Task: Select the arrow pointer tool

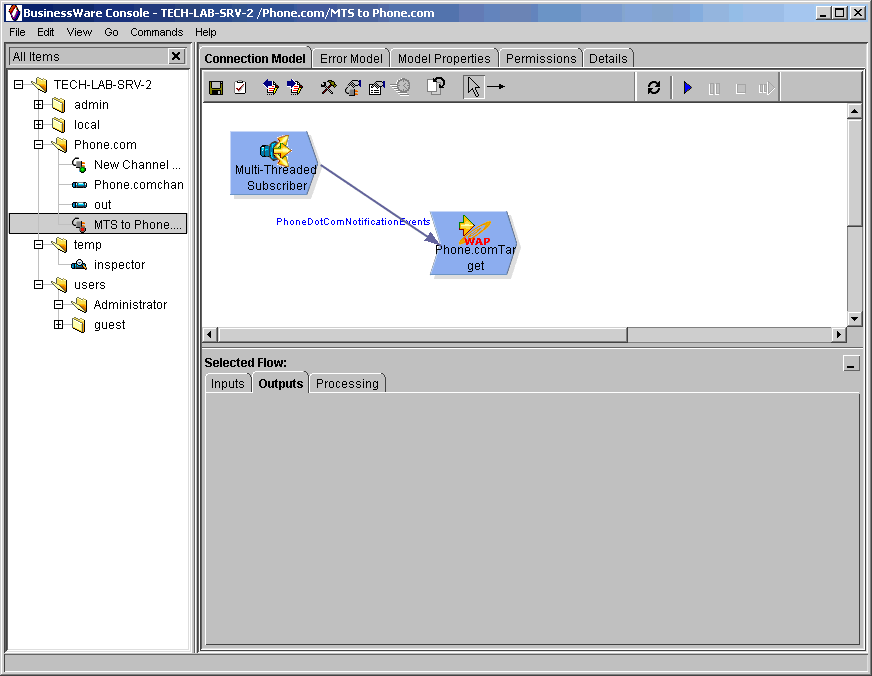Action: tap(473, 88)
